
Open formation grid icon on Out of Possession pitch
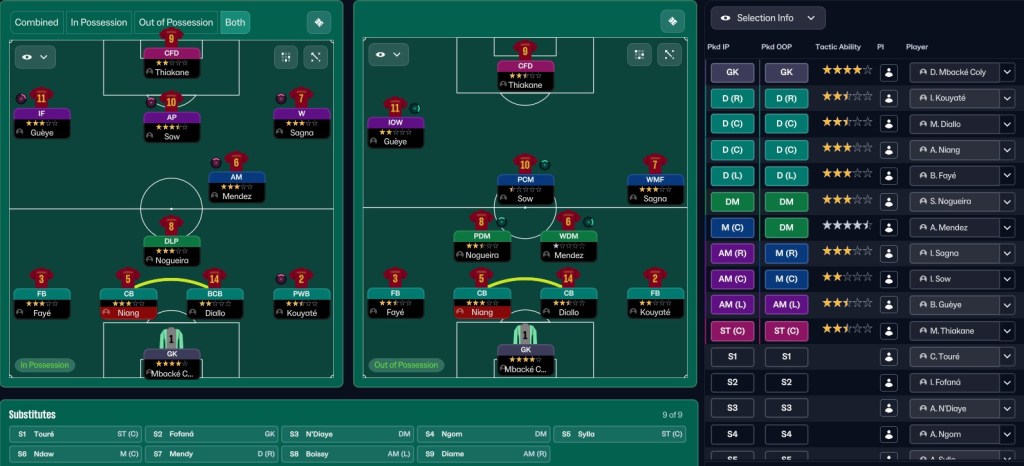(639, 55)
